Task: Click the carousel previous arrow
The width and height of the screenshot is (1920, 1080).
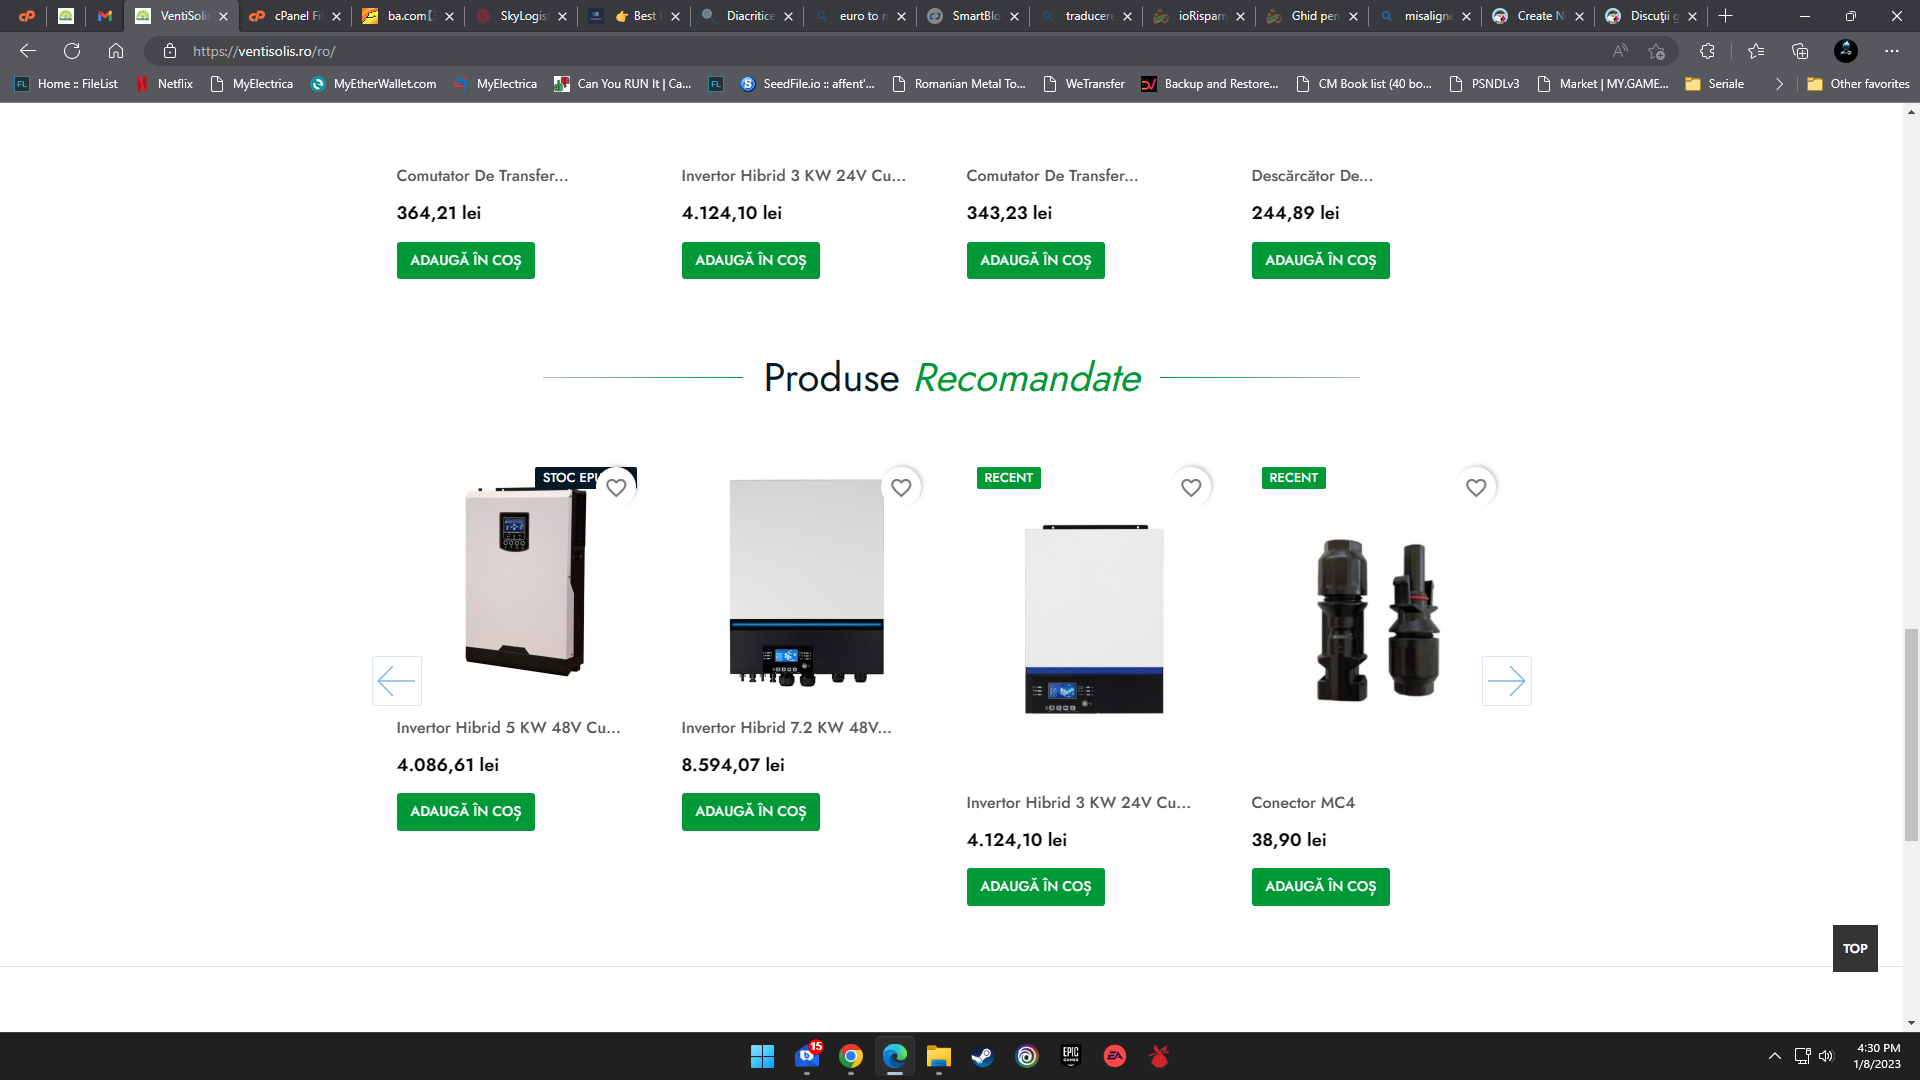Action: coord(397,681)
